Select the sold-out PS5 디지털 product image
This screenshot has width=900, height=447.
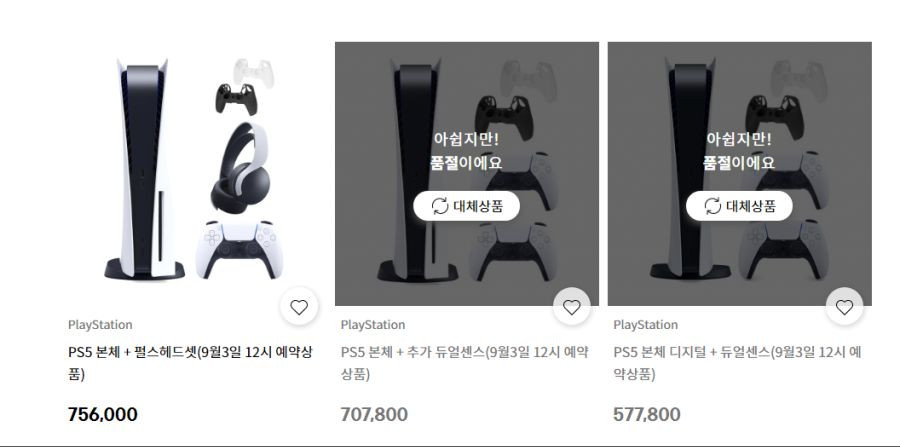739,173
